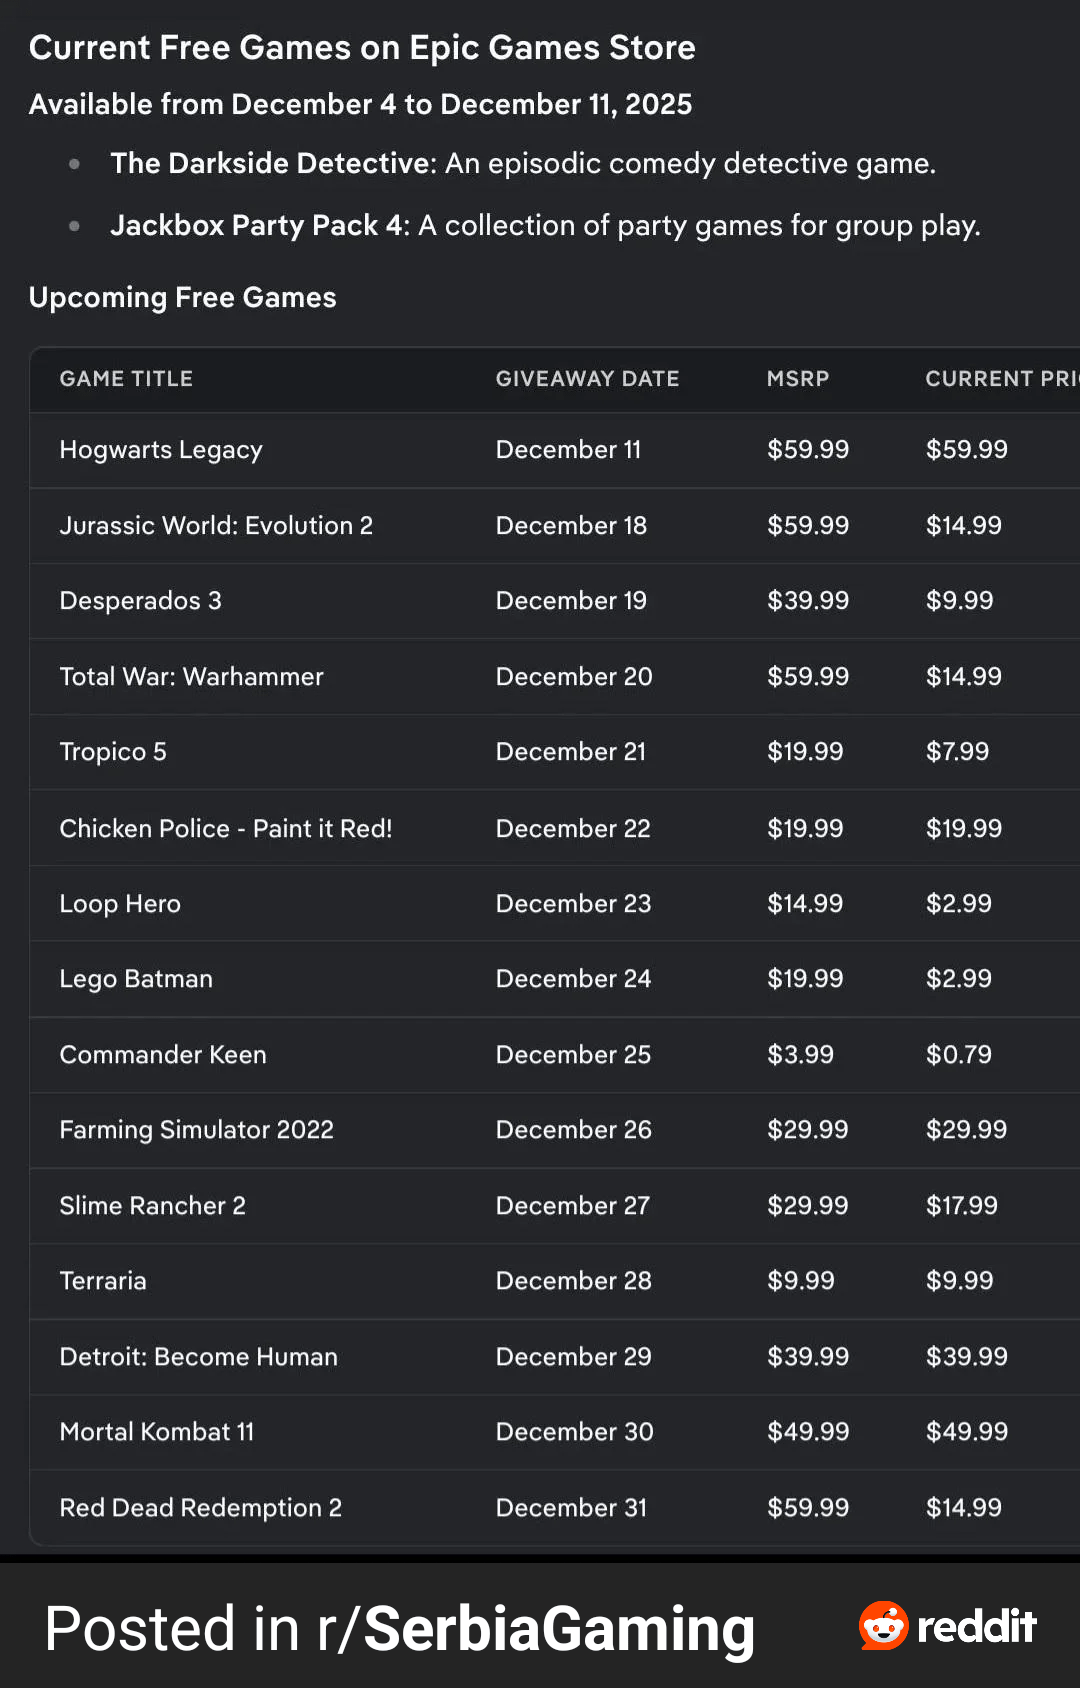Click the GIVEAWAY DATE column header
1080x1688 pixels.
(x=587, y=379)
